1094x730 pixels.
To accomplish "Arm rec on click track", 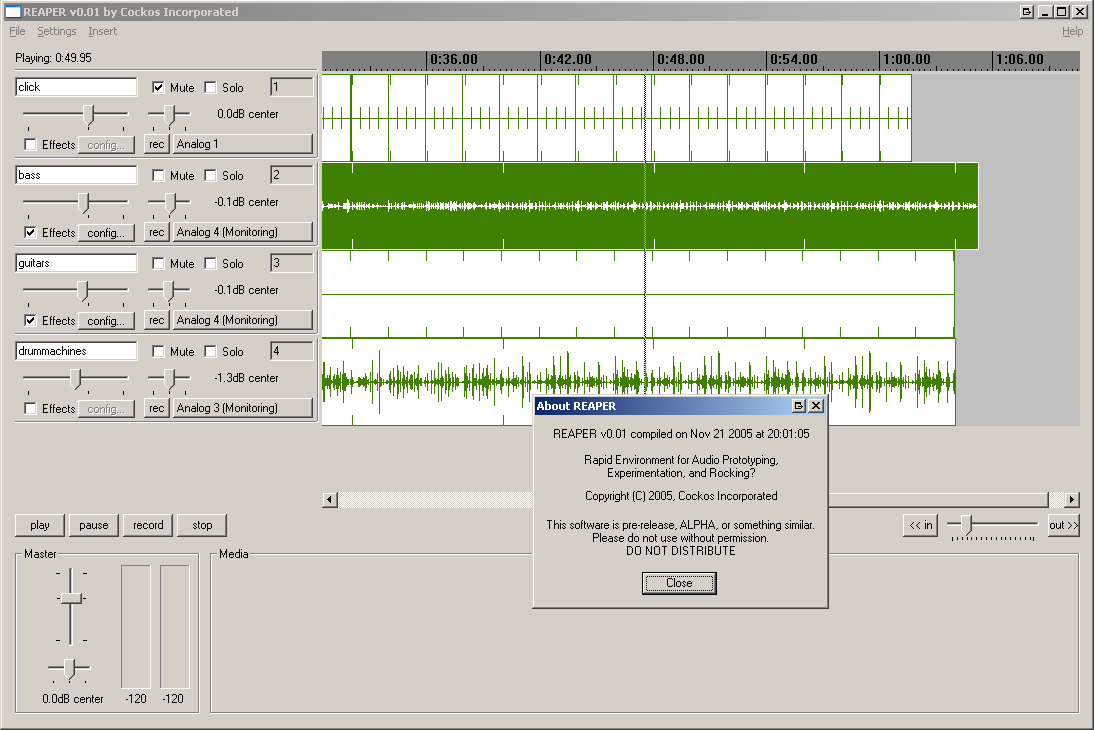I will [x=157, y=144].
